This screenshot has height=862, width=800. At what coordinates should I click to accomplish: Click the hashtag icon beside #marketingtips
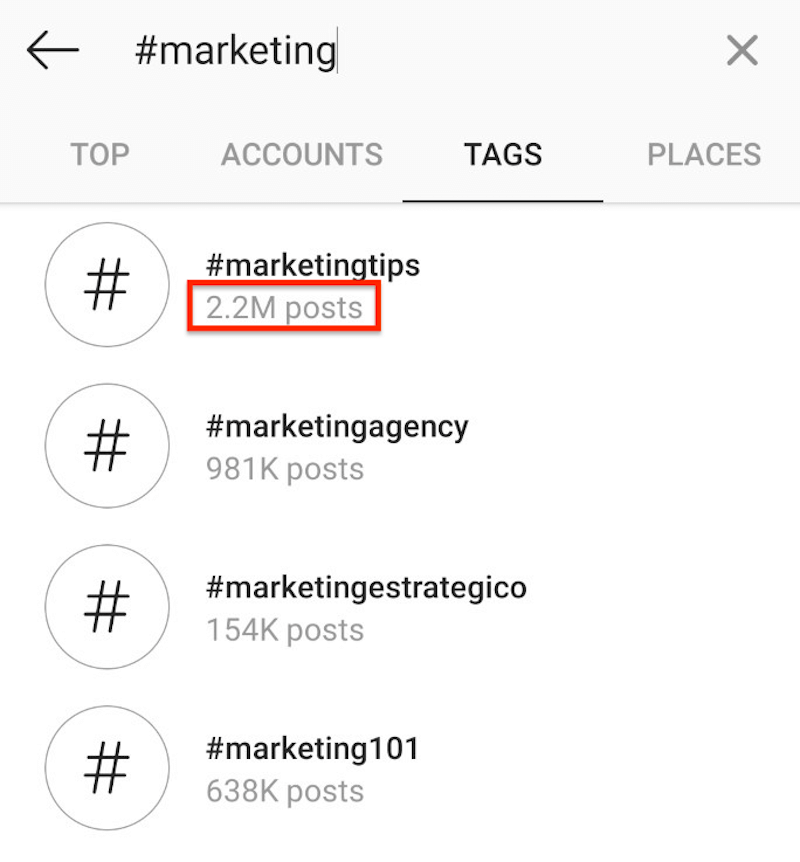107,285
